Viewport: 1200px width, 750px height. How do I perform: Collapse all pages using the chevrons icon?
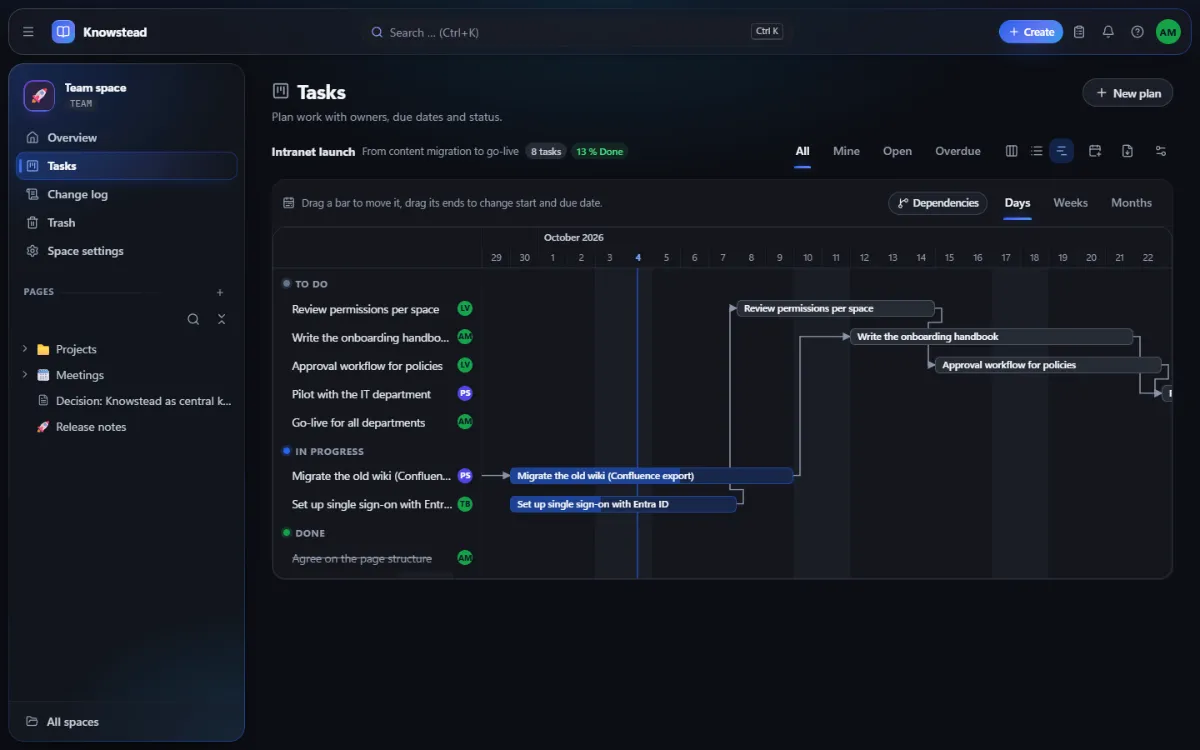click(x=221, y=319)
